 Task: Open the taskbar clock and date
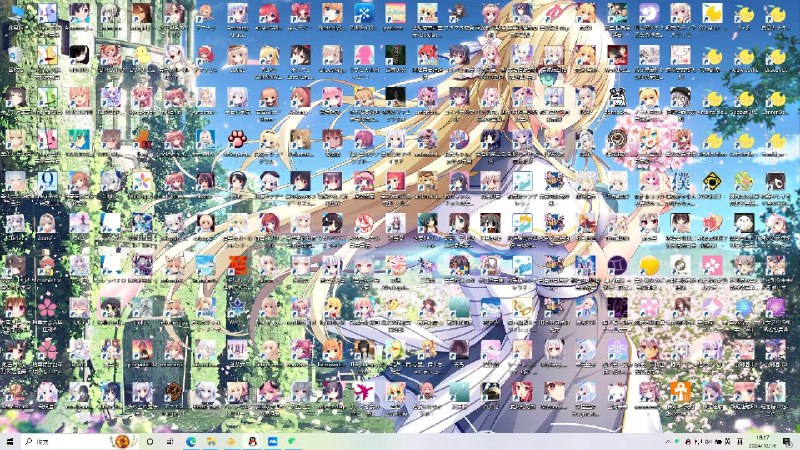coord(763,441)
